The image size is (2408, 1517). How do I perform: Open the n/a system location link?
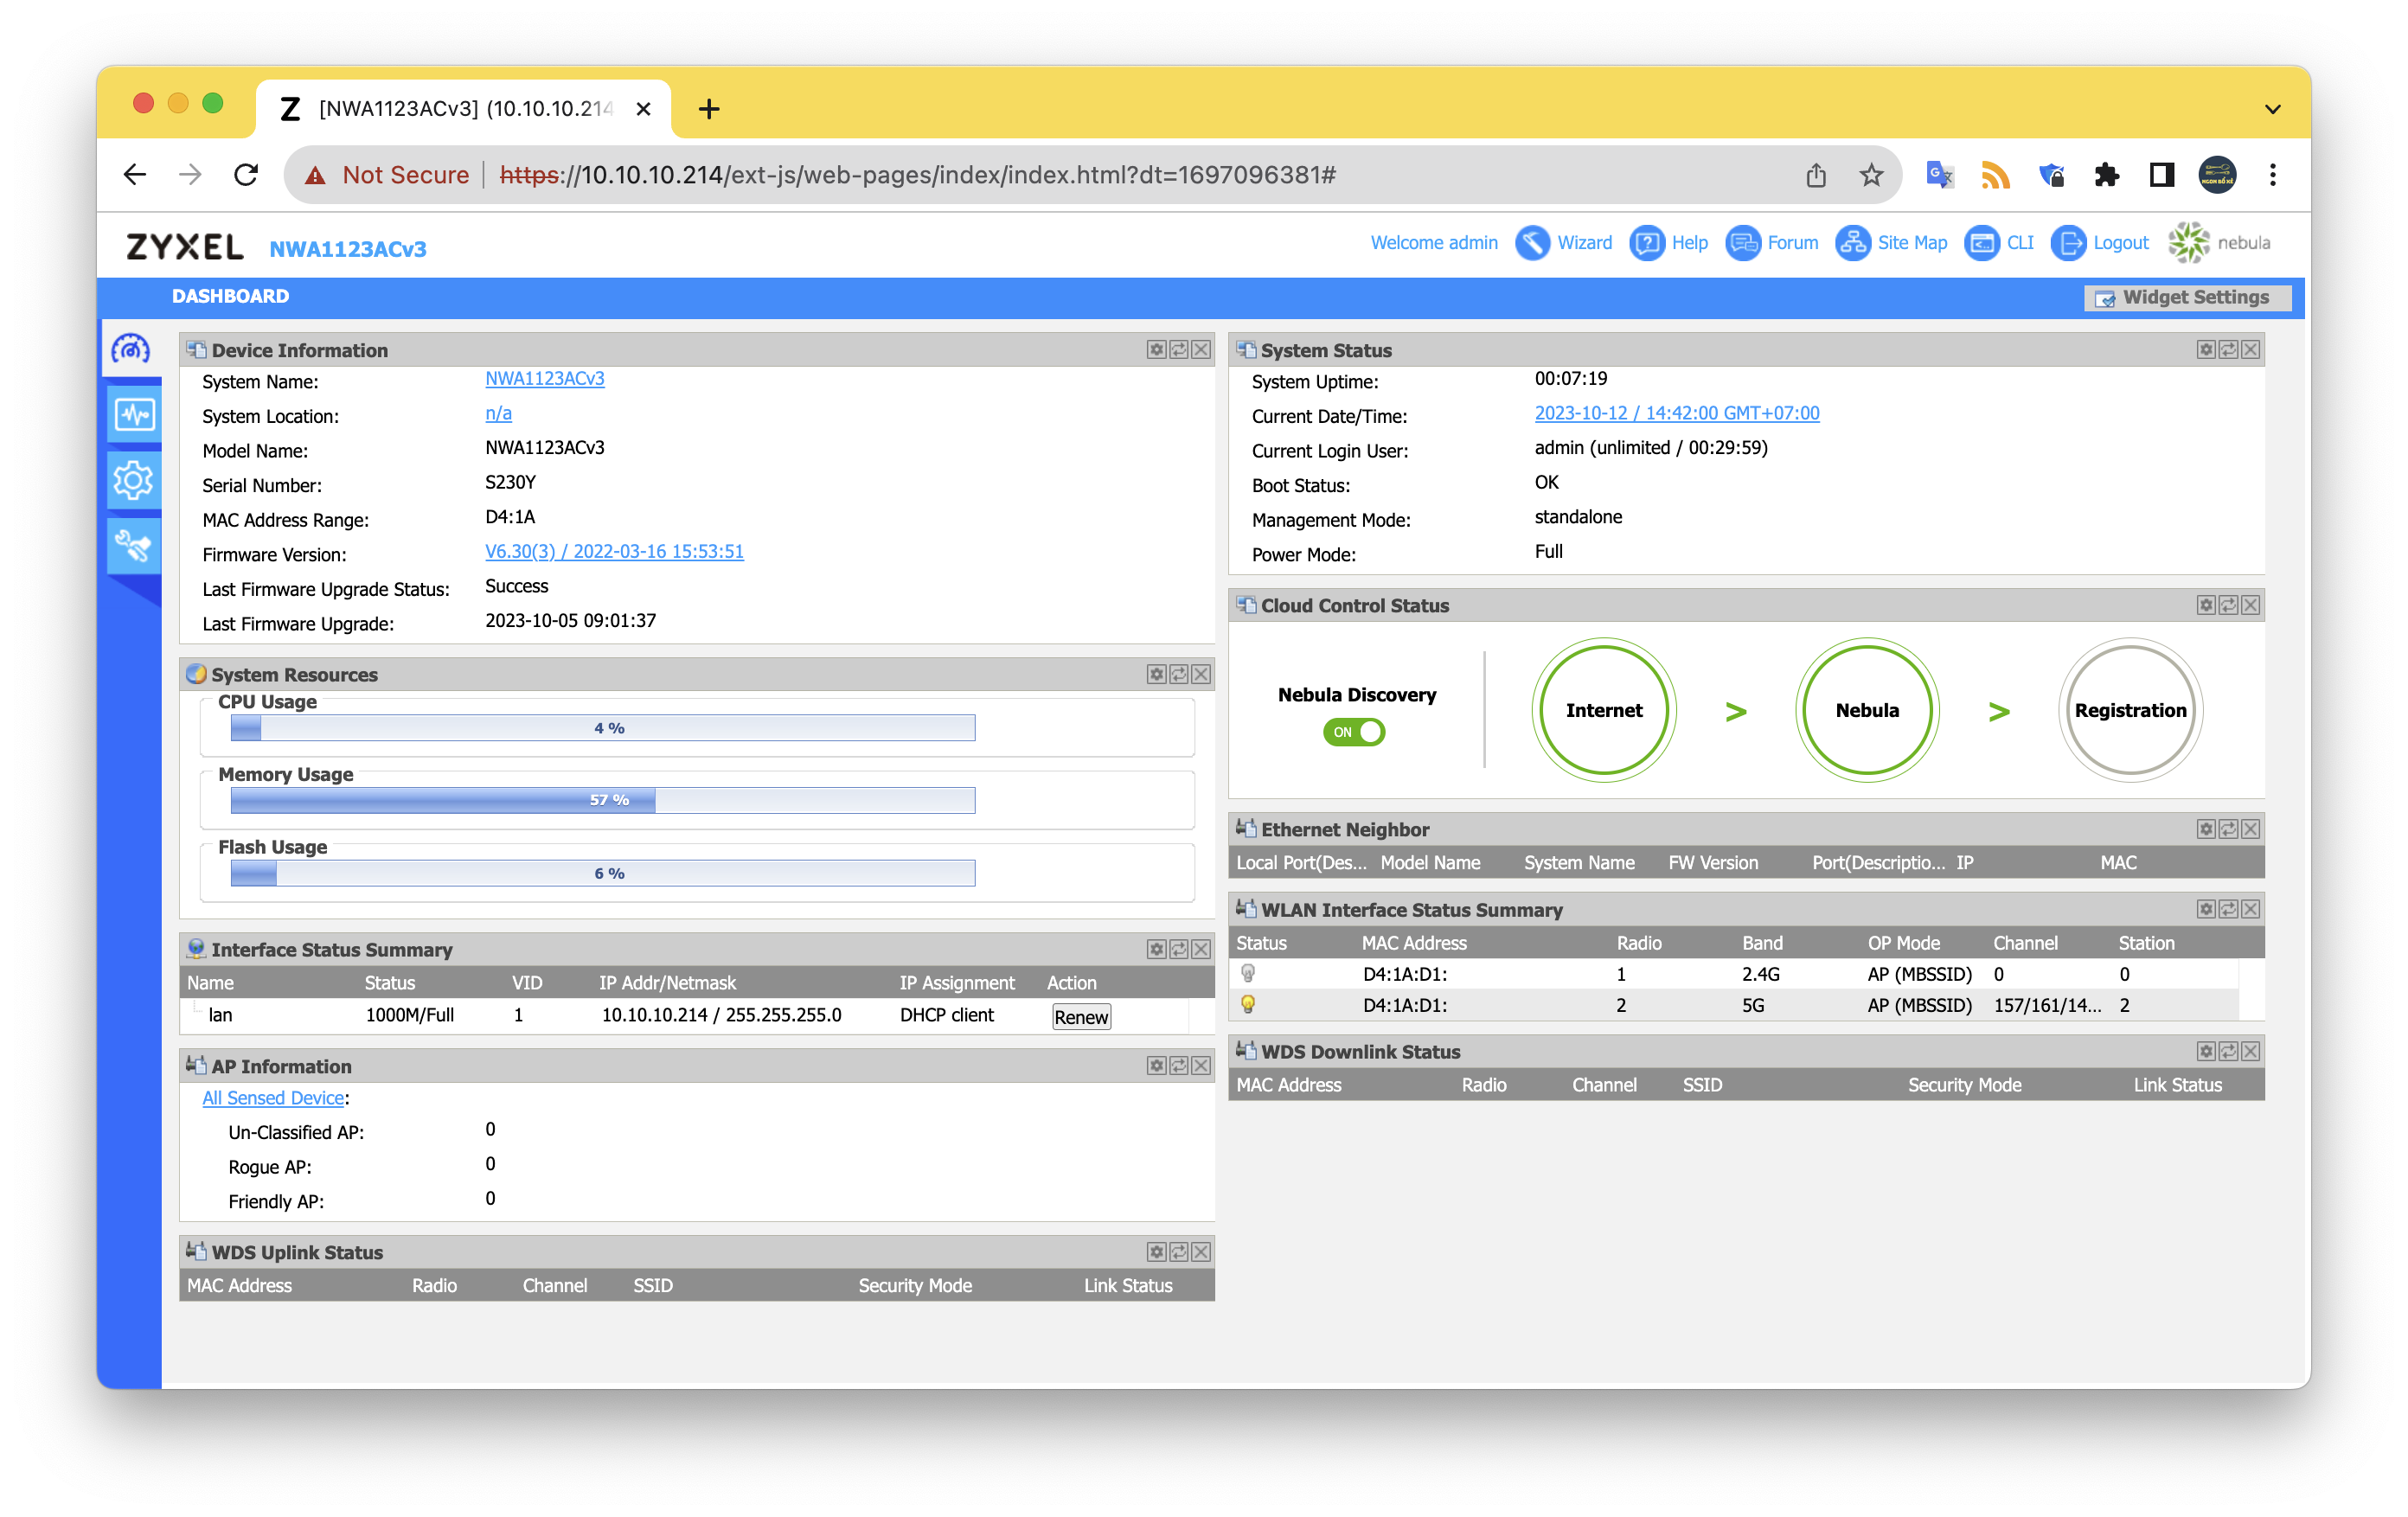point(498,414)
